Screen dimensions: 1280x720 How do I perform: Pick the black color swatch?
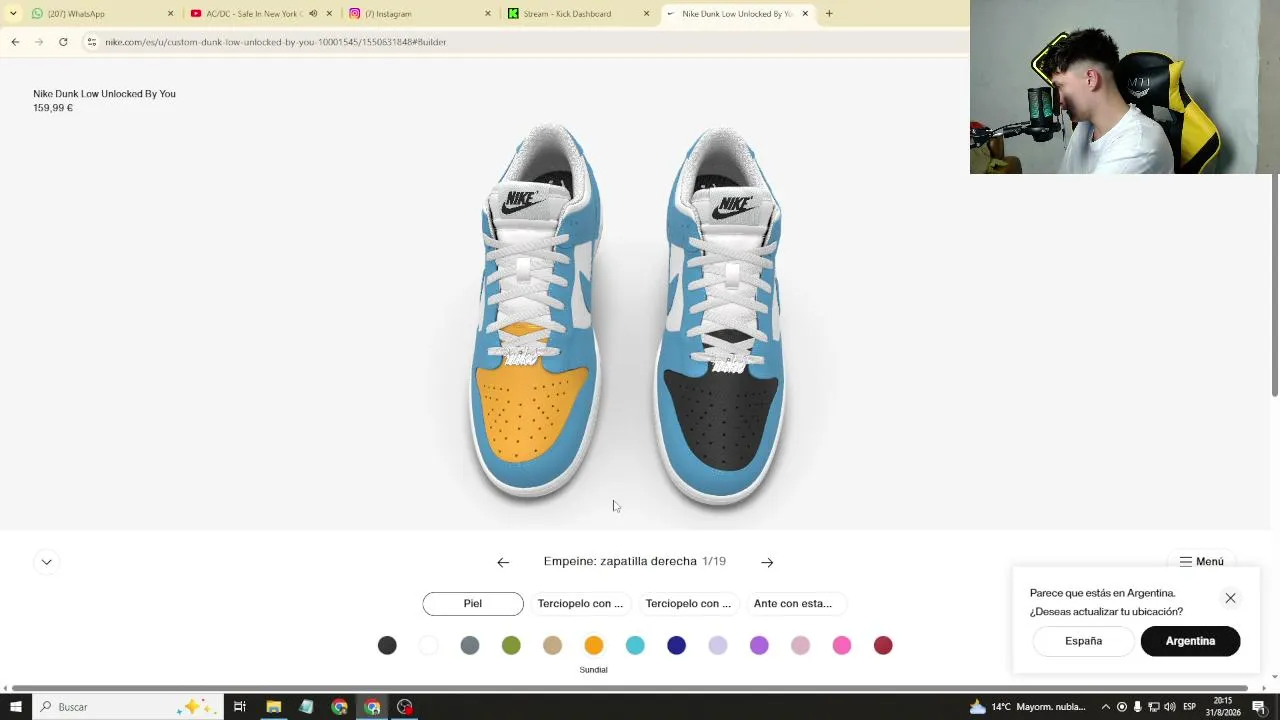(387, 646)
